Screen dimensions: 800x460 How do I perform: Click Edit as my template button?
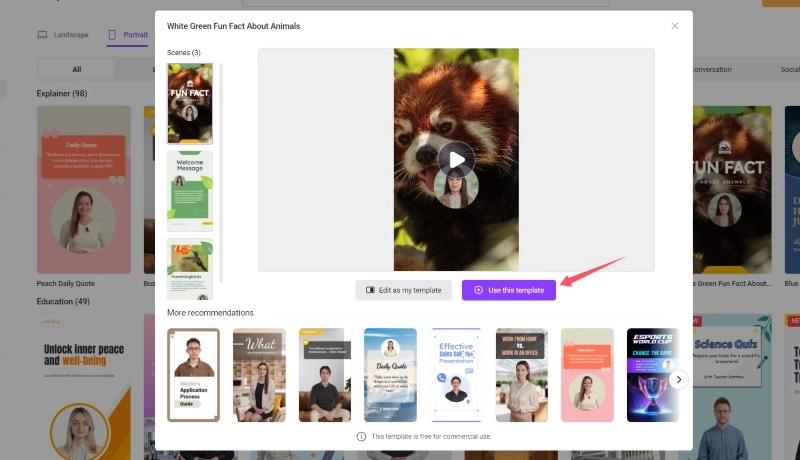tap(403, 290)
